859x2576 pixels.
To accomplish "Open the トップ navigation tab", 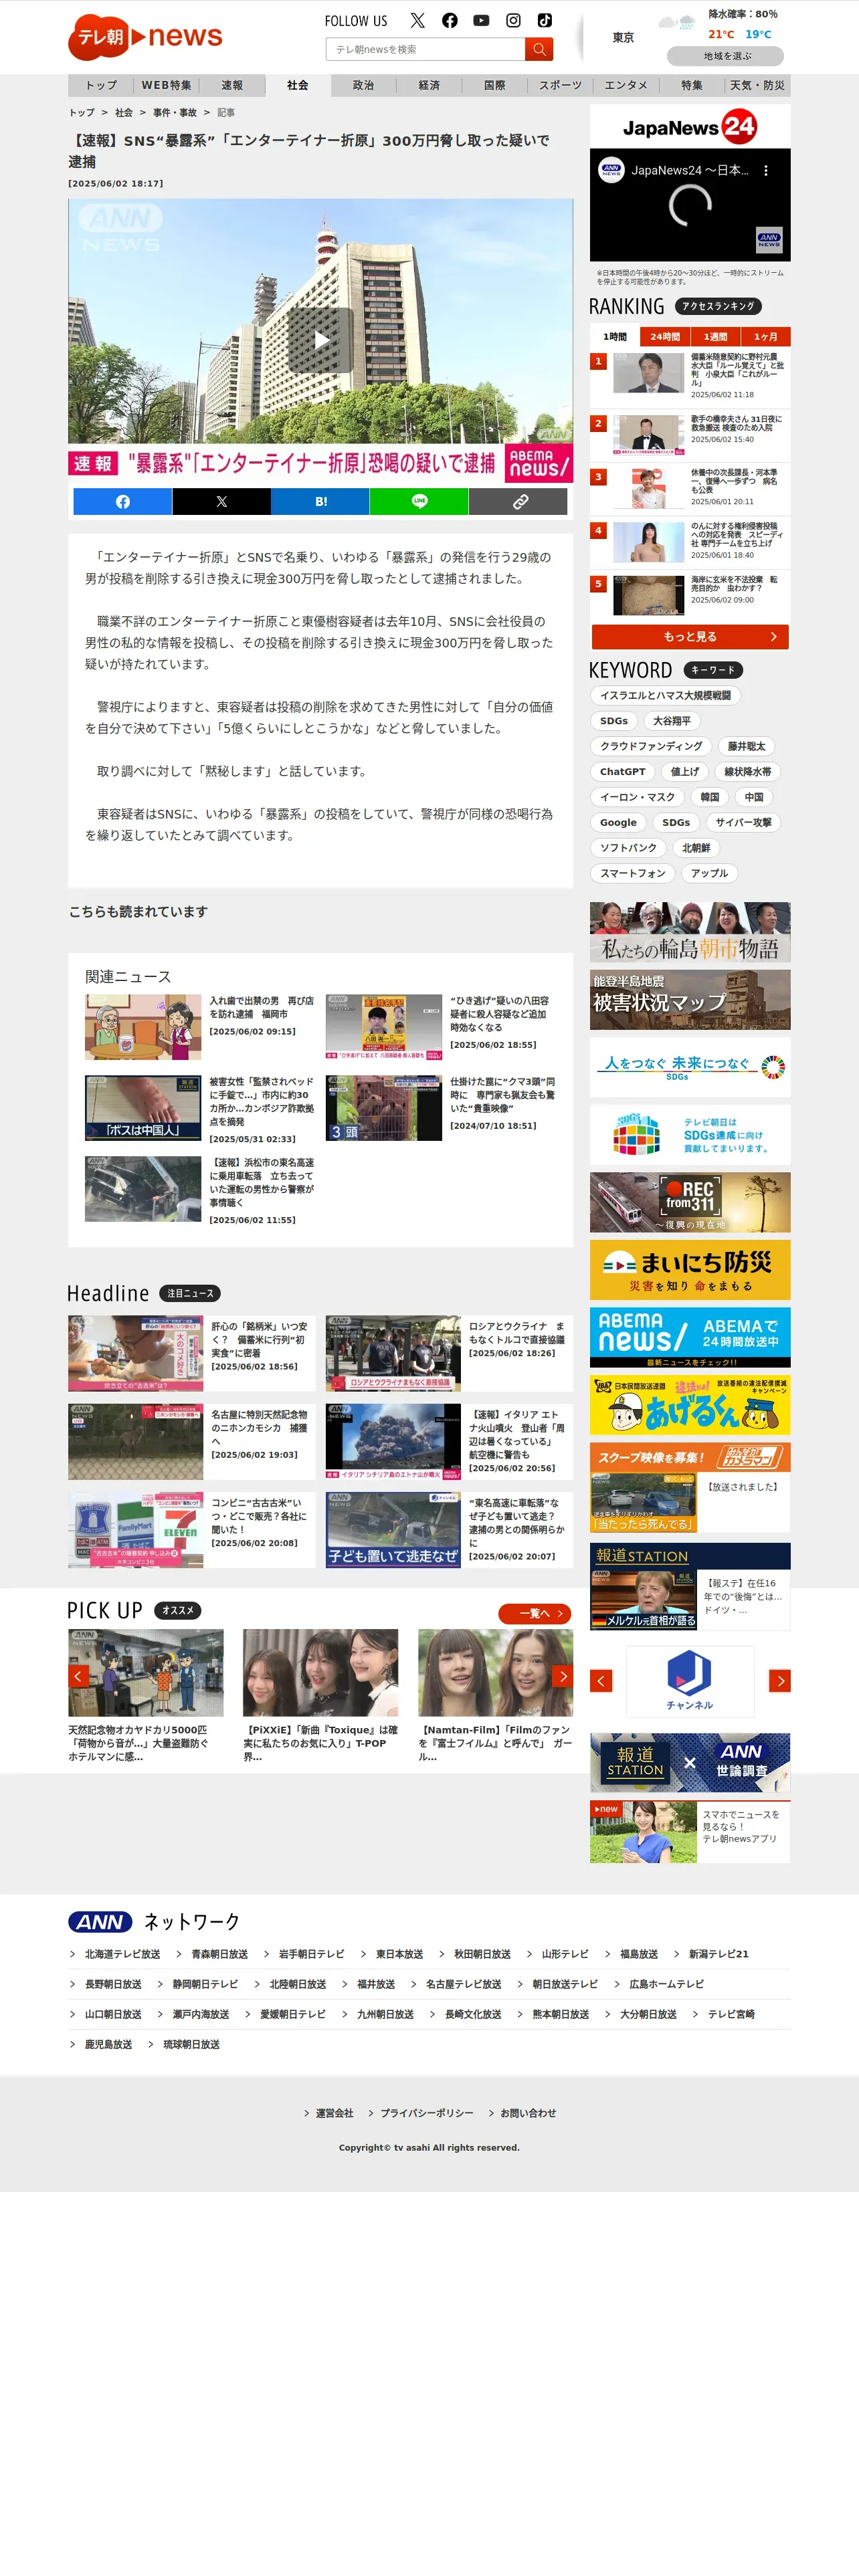I will tap(101, 85).
